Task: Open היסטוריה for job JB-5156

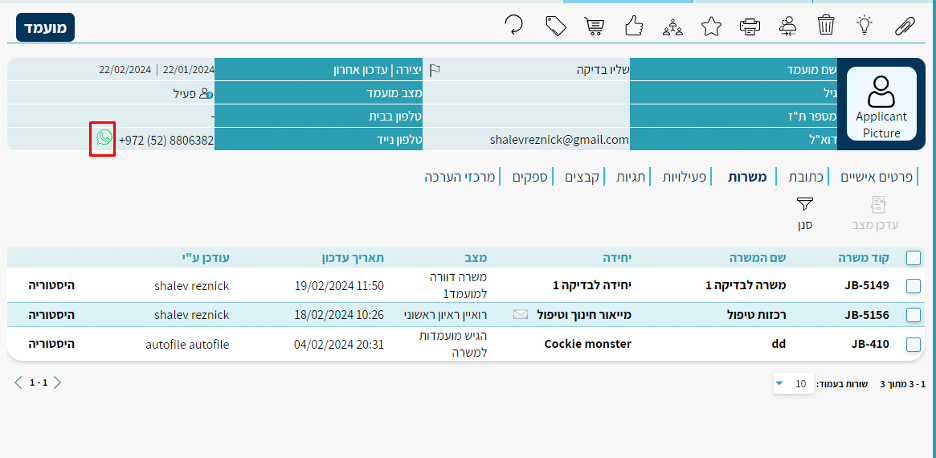Action: tap(51, 314)
